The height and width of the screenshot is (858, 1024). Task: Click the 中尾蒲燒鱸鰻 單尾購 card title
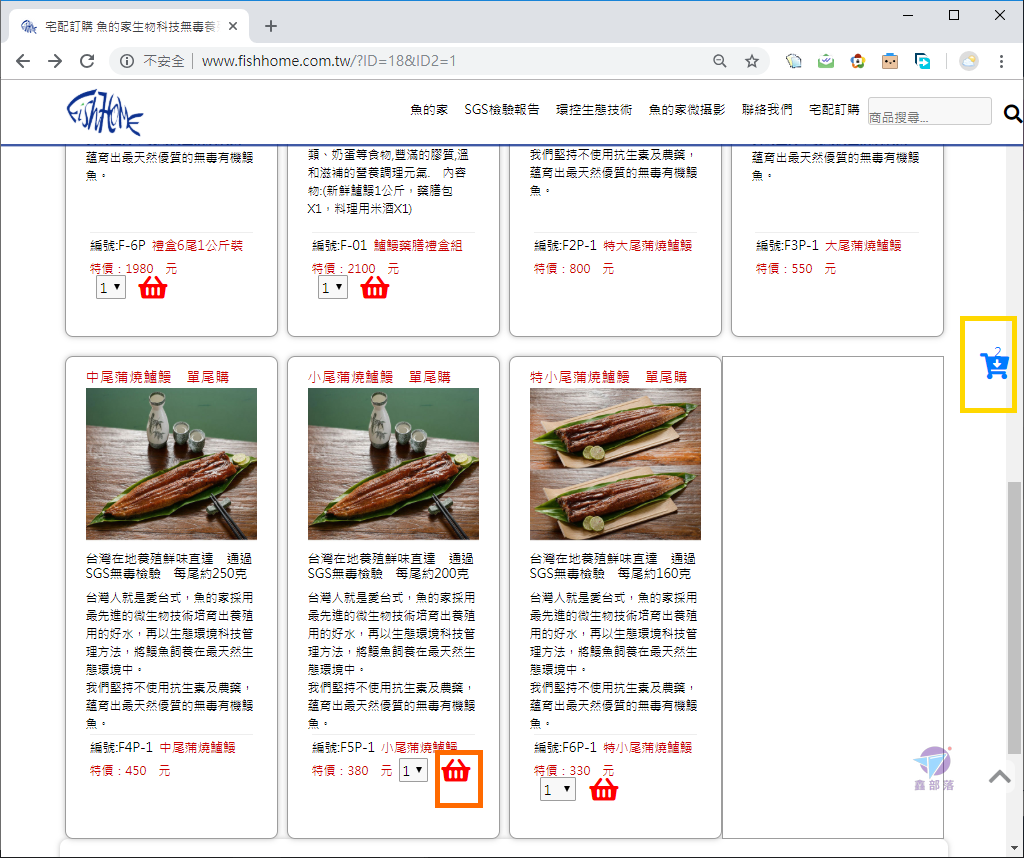coord(157,377)
